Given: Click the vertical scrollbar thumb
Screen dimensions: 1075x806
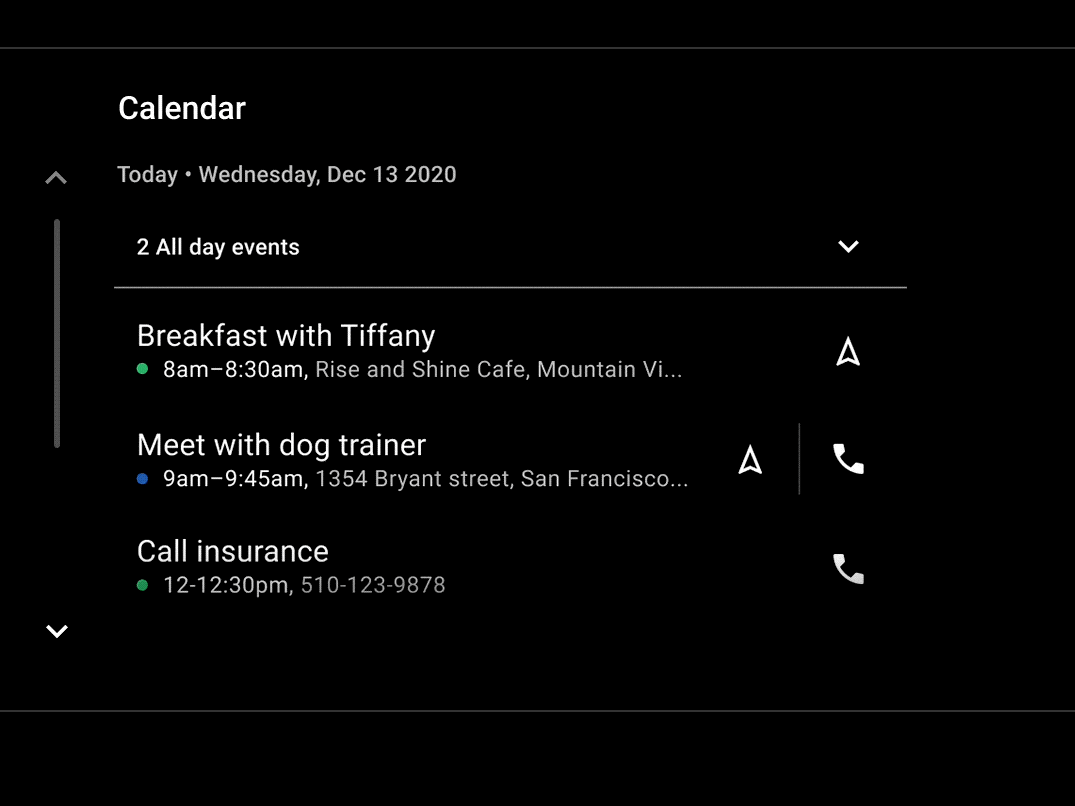Looking at the screenshot, I should pyautogui.click(x=57, y=333).
